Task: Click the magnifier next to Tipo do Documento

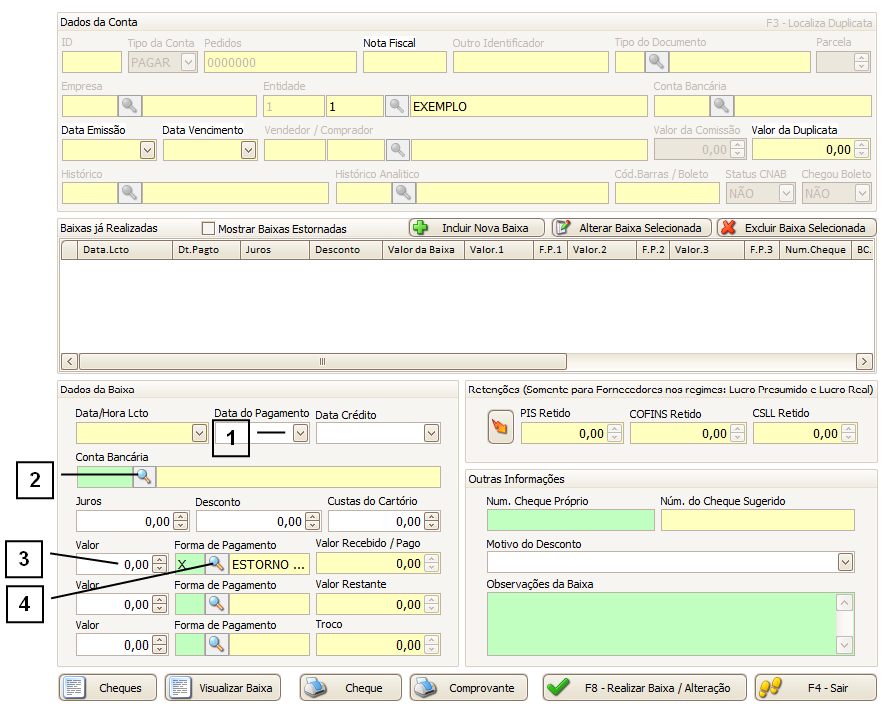Action: [x=656, y=62]
